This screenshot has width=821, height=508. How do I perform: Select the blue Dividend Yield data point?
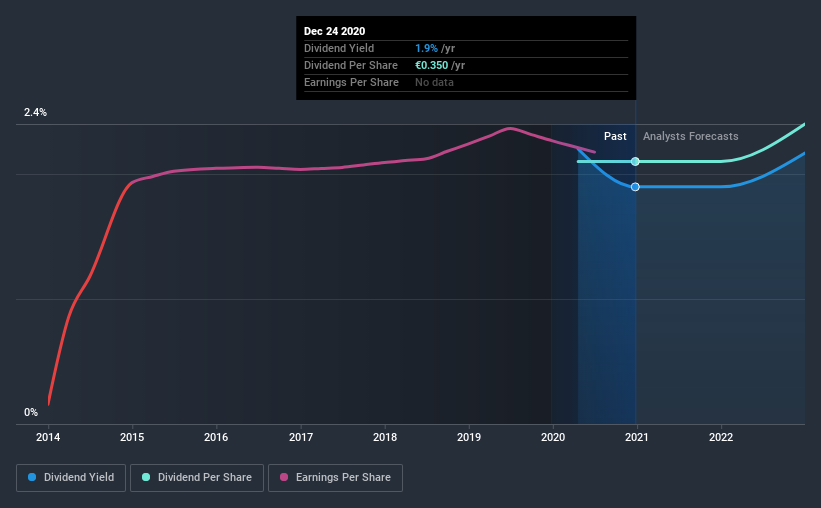(x=635, y=187)
